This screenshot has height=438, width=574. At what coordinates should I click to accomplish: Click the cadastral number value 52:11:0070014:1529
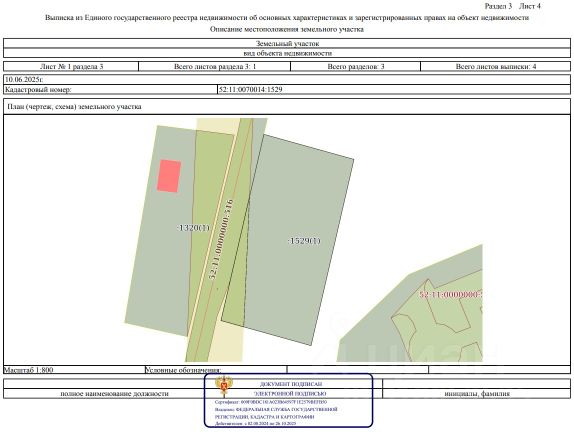tap(250, 89)
